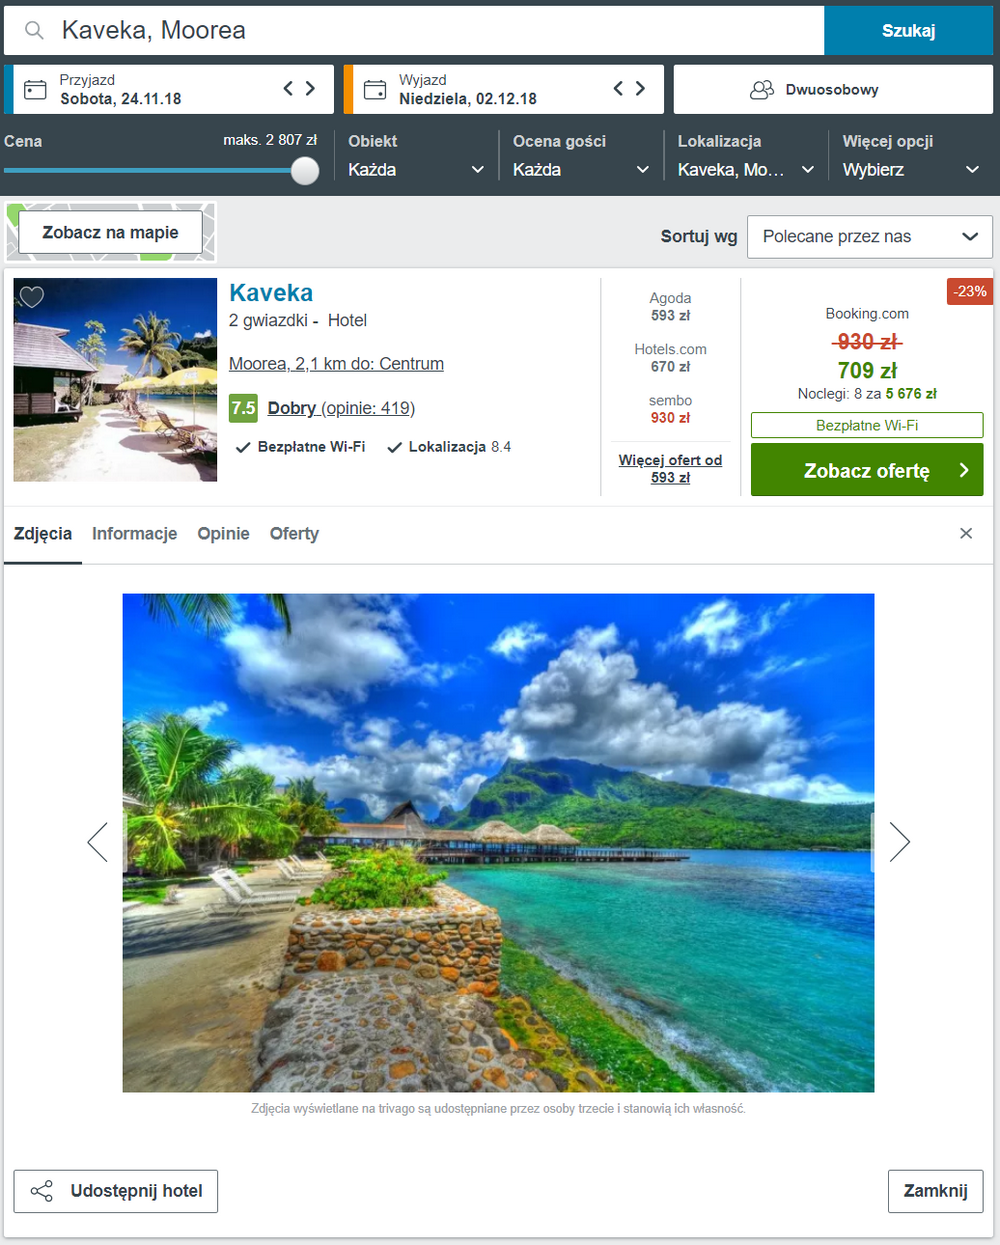1000x1245 pixels.
Task: Close the hotel details panel with X
Action: point(966,533)
